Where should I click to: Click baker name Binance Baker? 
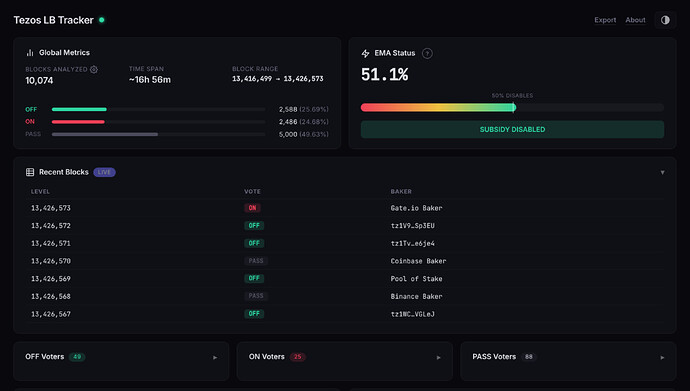[x=416, y=296]
